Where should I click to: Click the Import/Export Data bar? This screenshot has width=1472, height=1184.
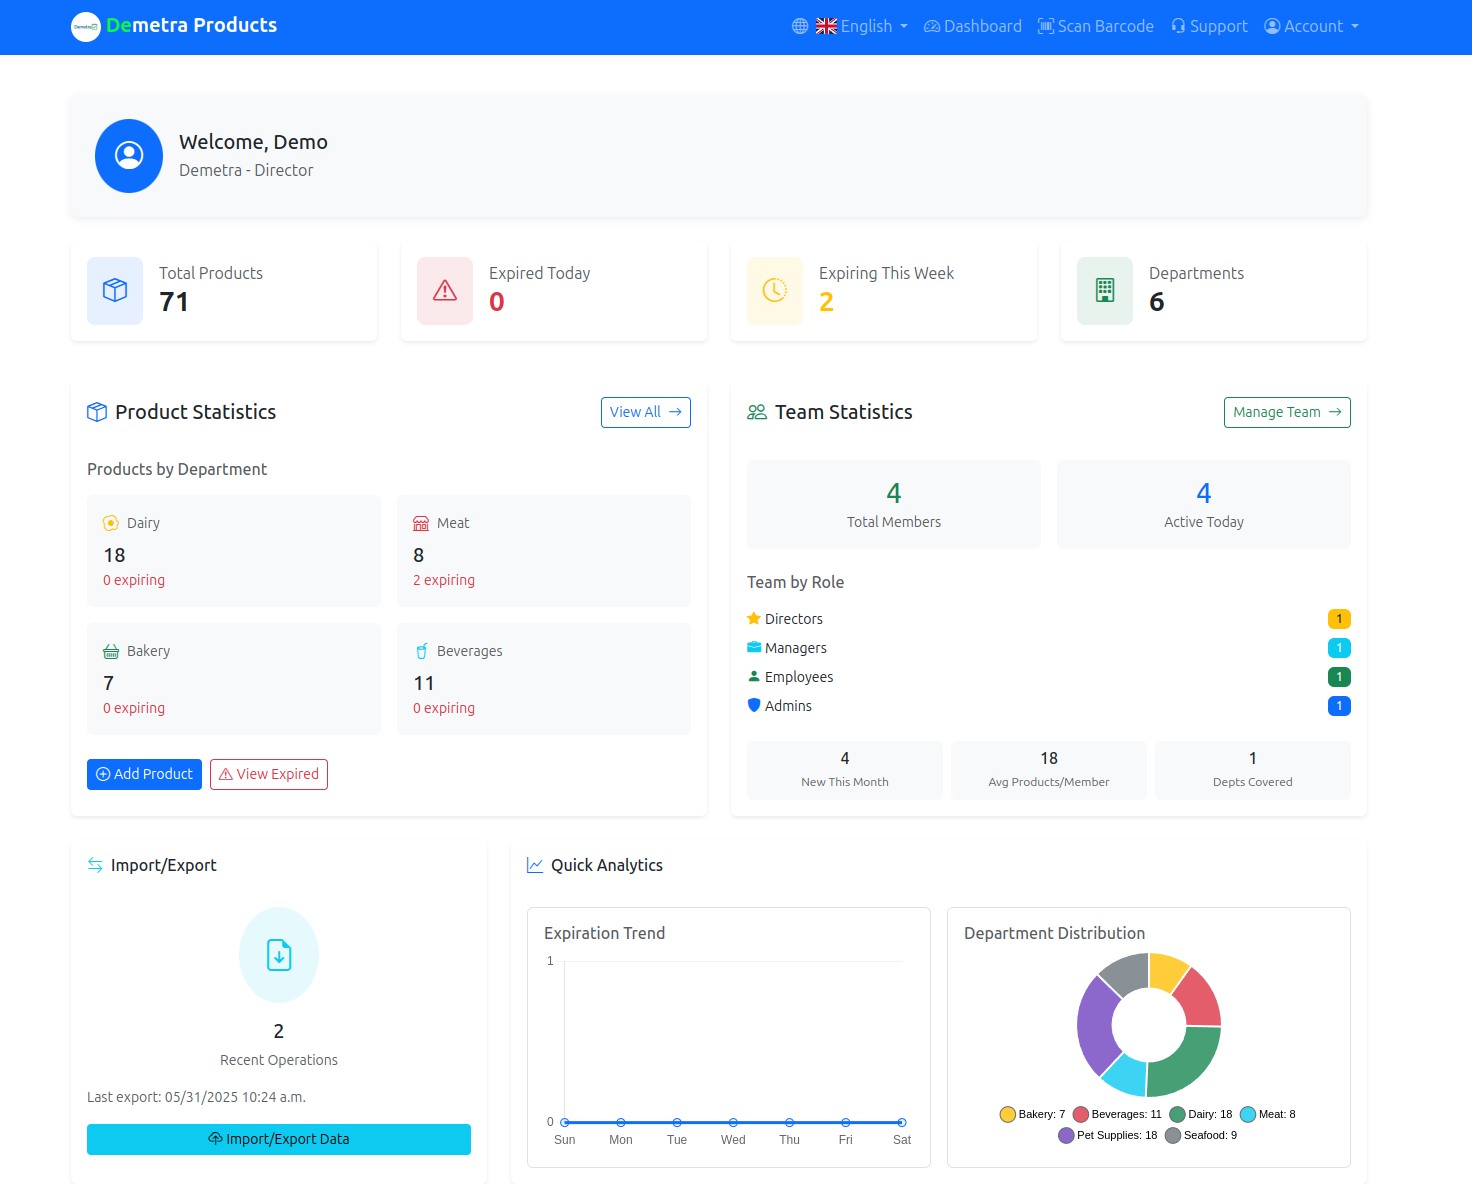point(278,1139)
